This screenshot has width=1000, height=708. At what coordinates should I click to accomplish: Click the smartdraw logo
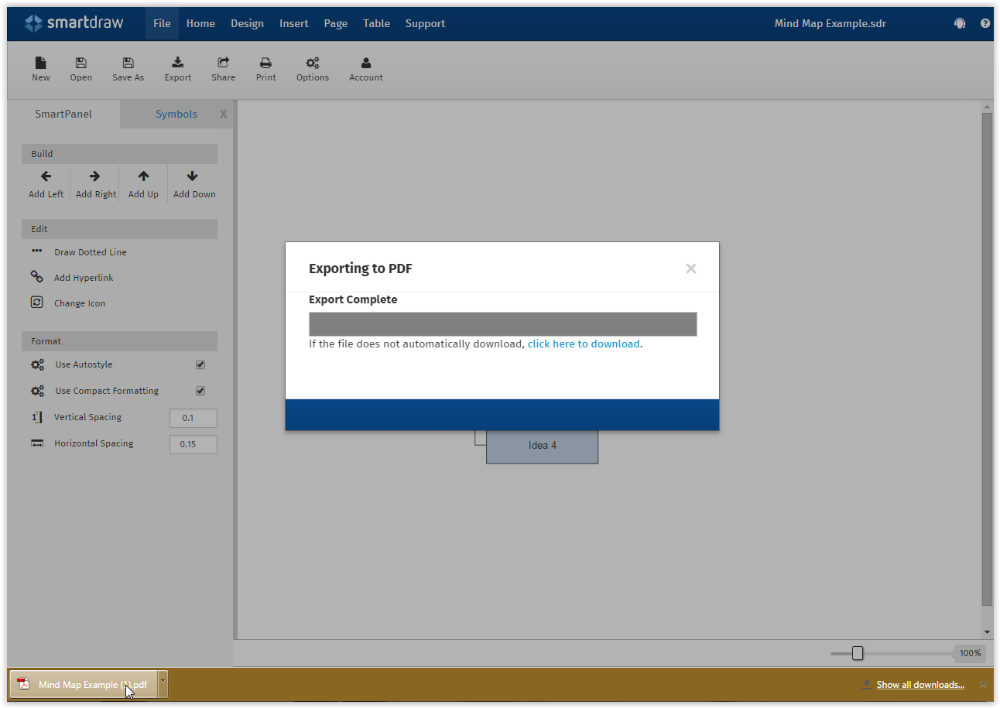point(74,23)
